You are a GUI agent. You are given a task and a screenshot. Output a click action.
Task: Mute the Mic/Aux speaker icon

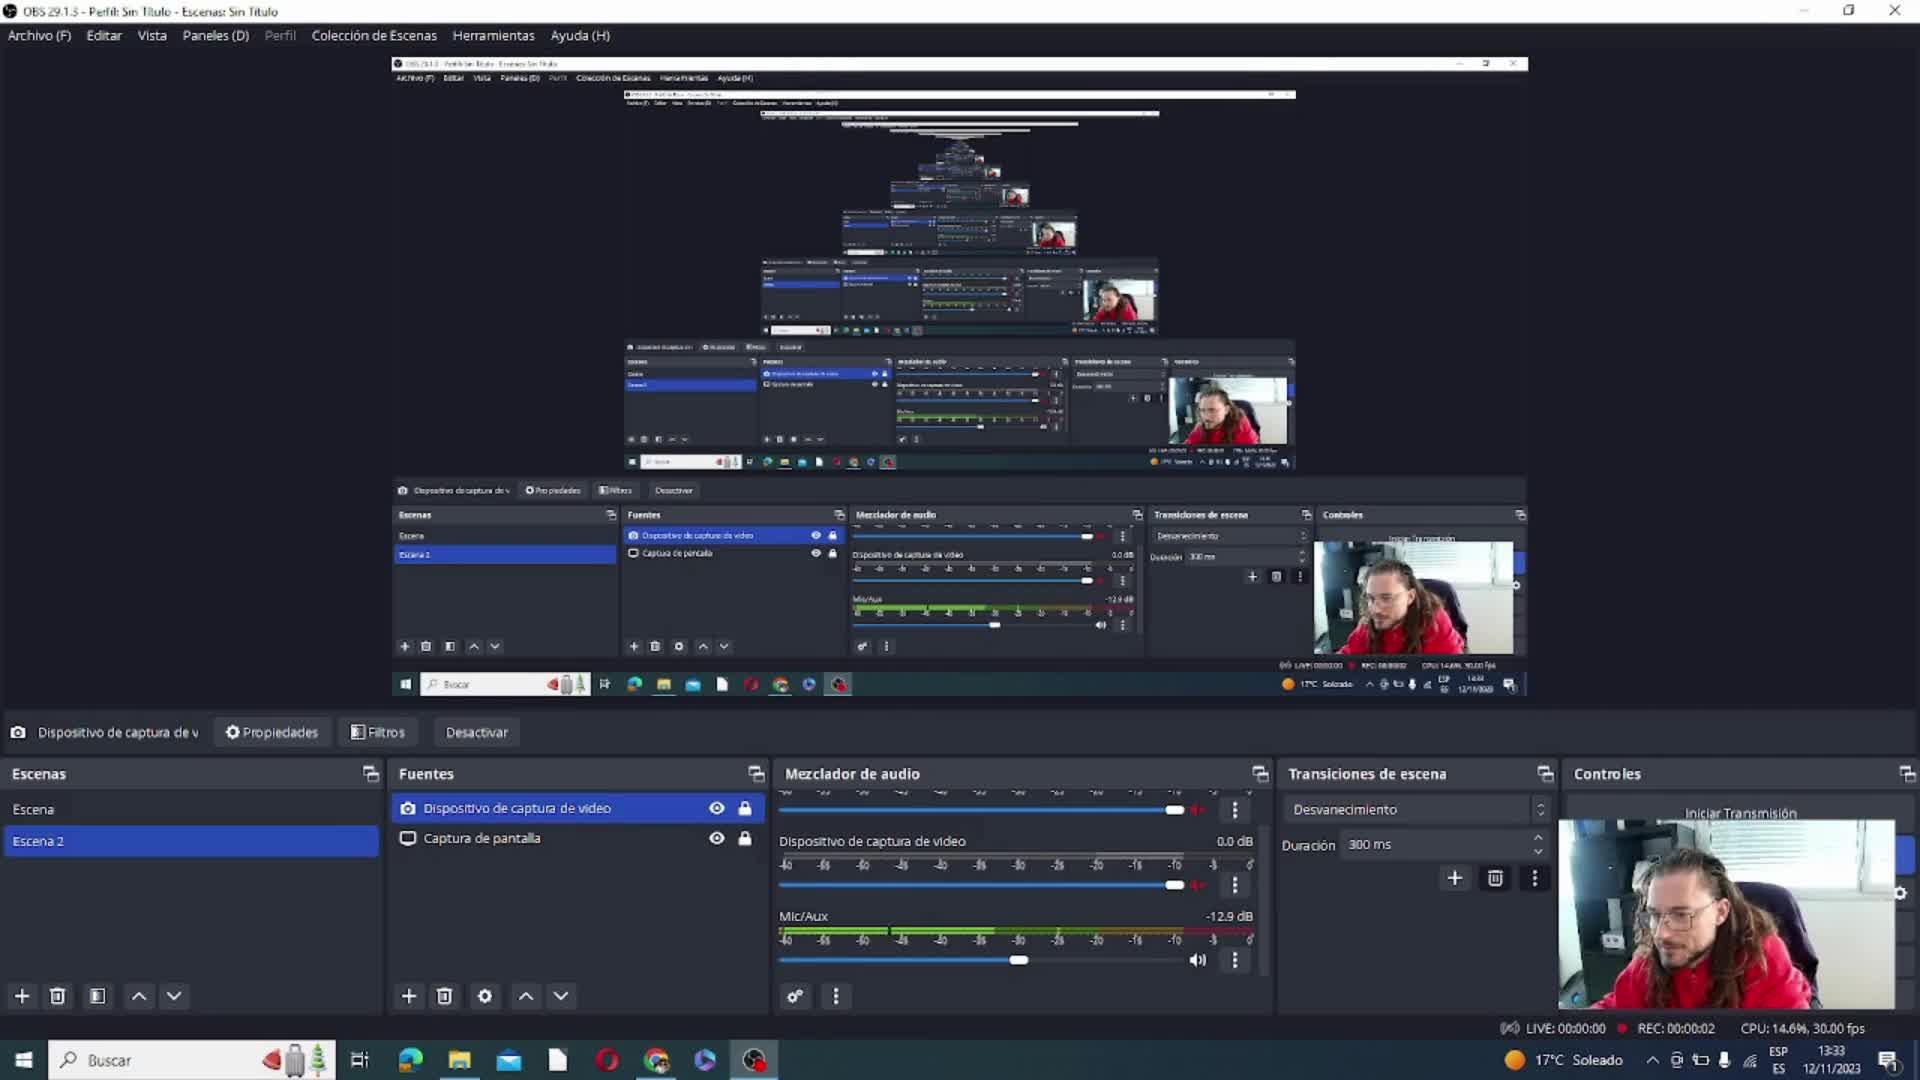[1197, 960]
